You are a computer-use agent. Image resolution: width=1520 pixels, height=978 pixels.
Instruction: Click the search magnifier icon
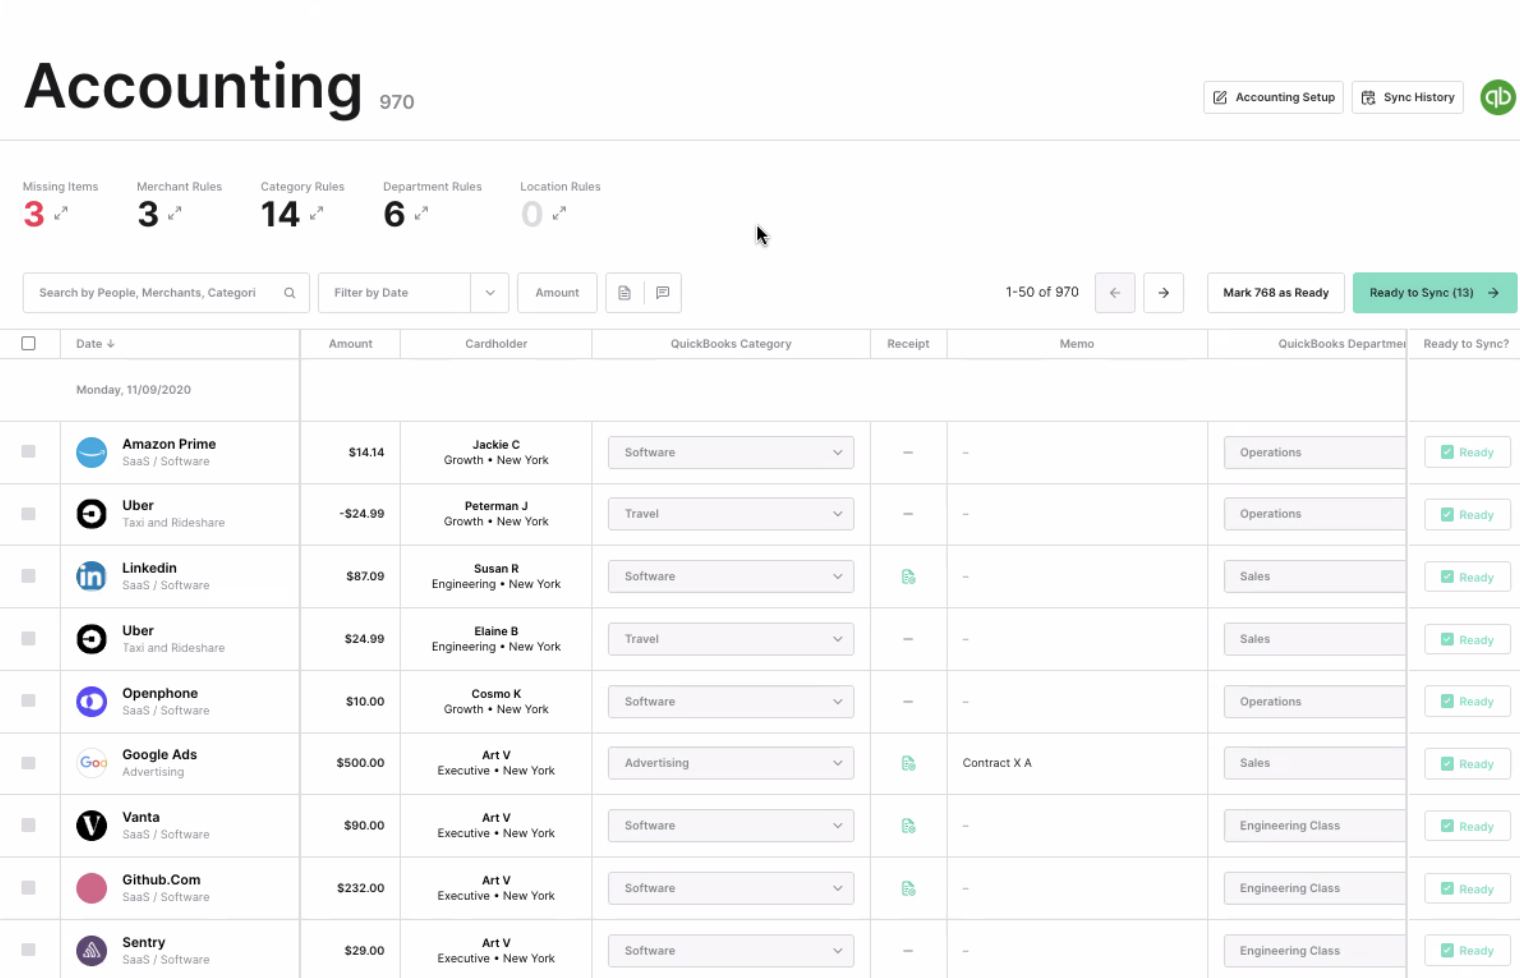click(289, 292)
